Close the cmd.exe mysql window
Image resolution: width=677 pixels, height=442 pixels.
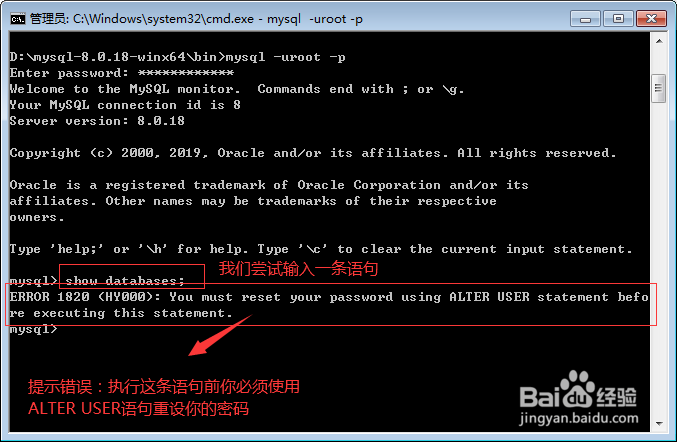pos(651,19)
